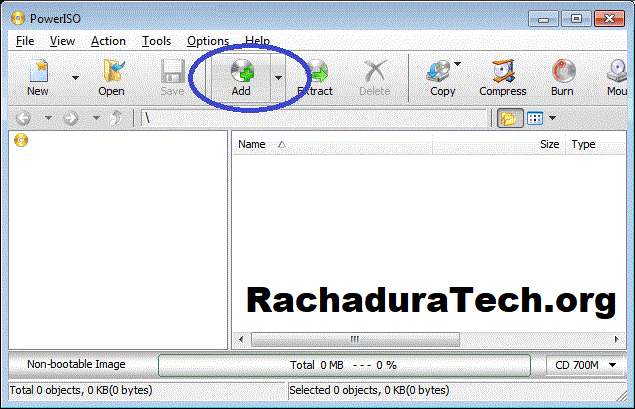Open the New dropdown arrow
635x409 pixels.
[75, 78]
